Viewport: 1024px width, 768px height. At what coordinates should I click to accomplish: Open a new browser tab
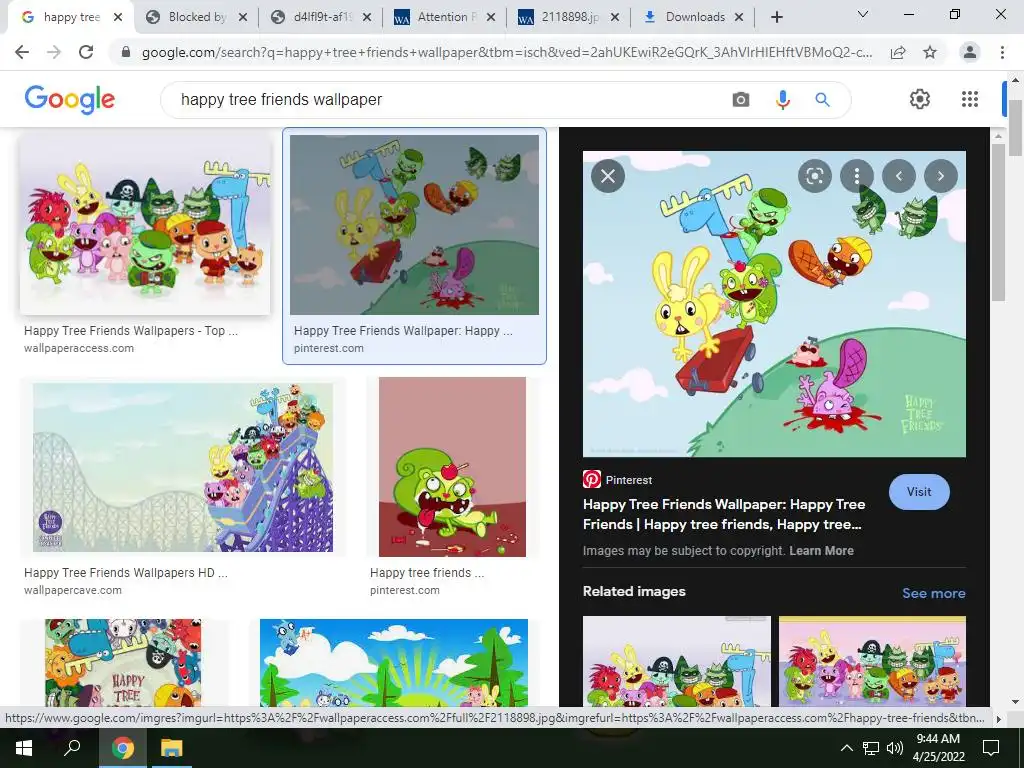pos(776,18)
